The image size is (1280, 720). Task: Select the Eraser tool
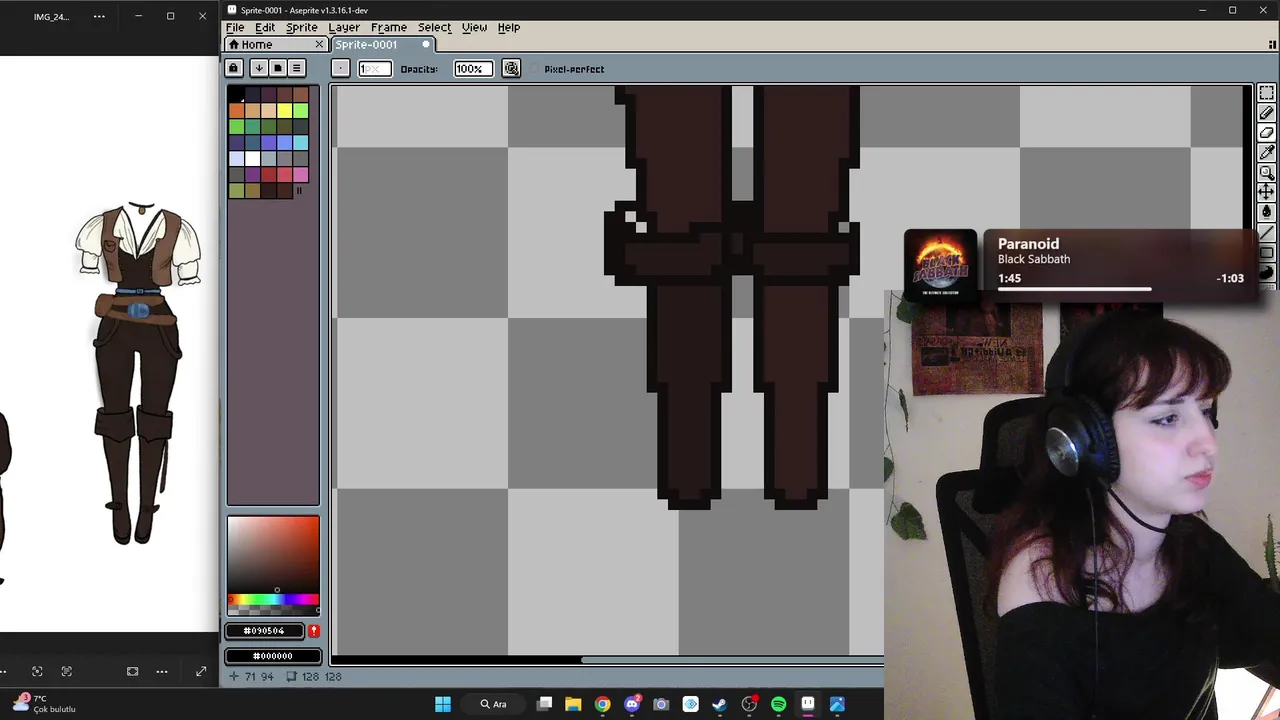click(x=1266, y=133)
